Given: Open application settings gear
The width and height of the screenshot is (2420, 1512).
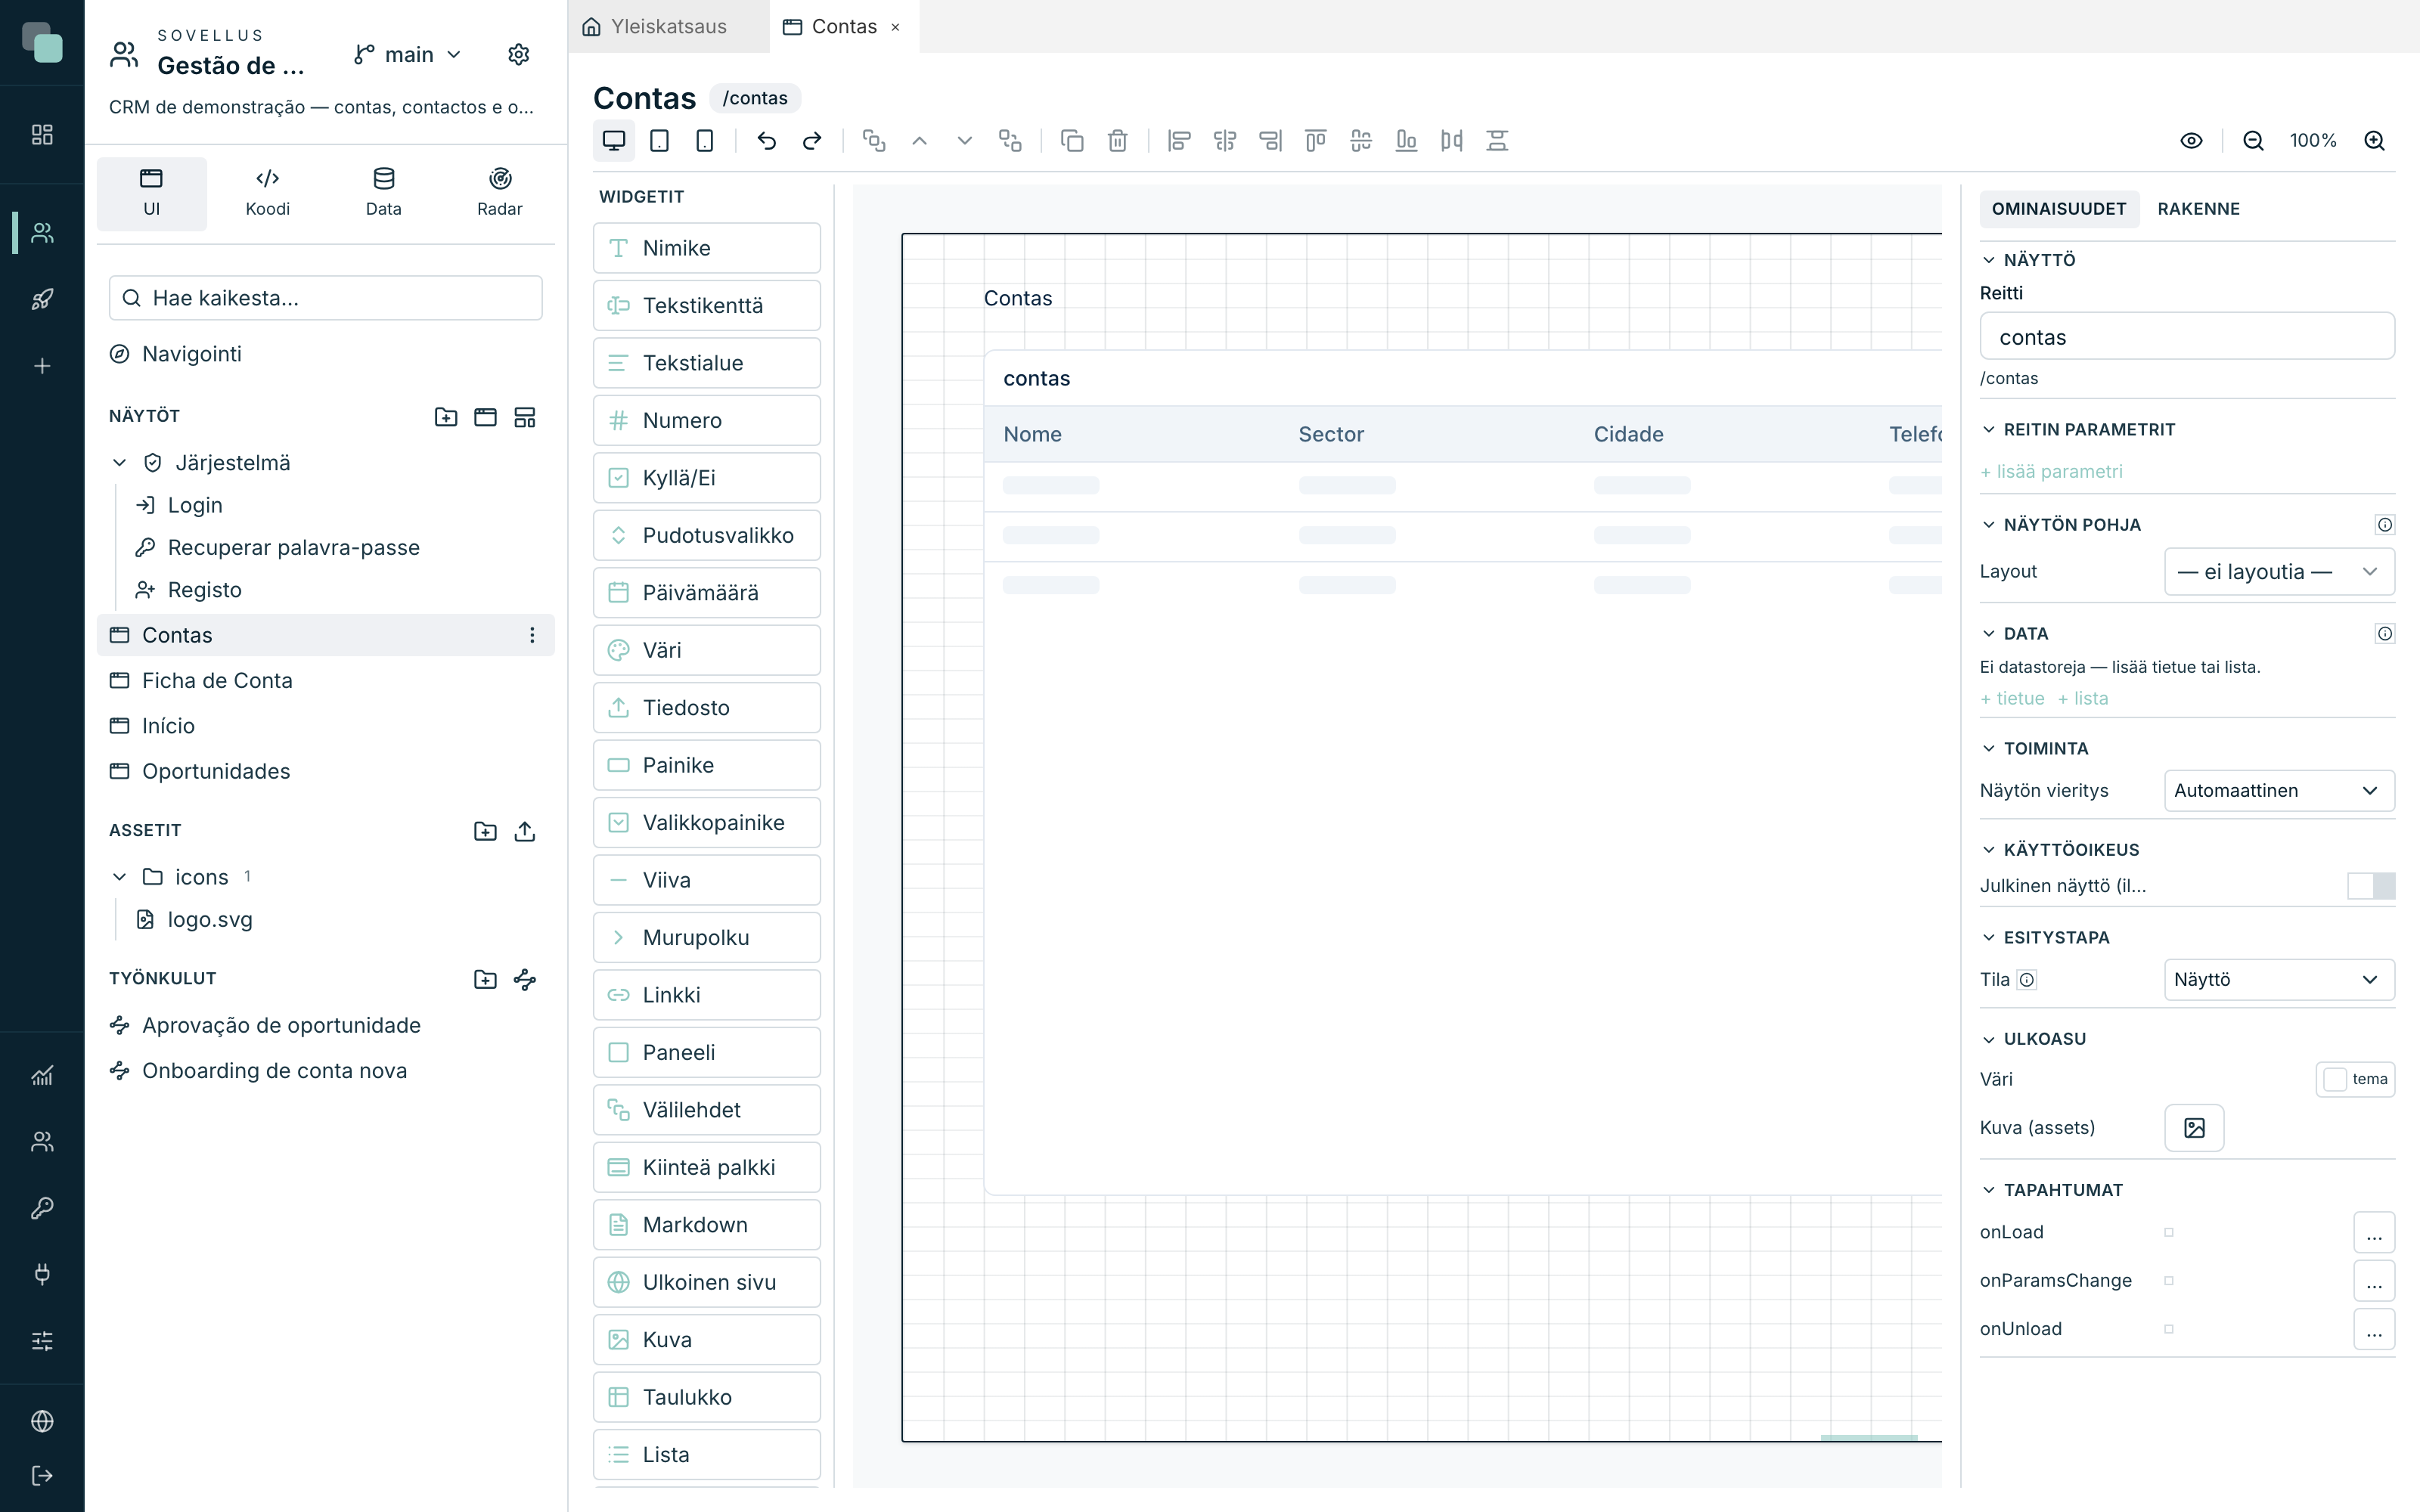Looking at the screenshot, I should [x=518, y=54].
